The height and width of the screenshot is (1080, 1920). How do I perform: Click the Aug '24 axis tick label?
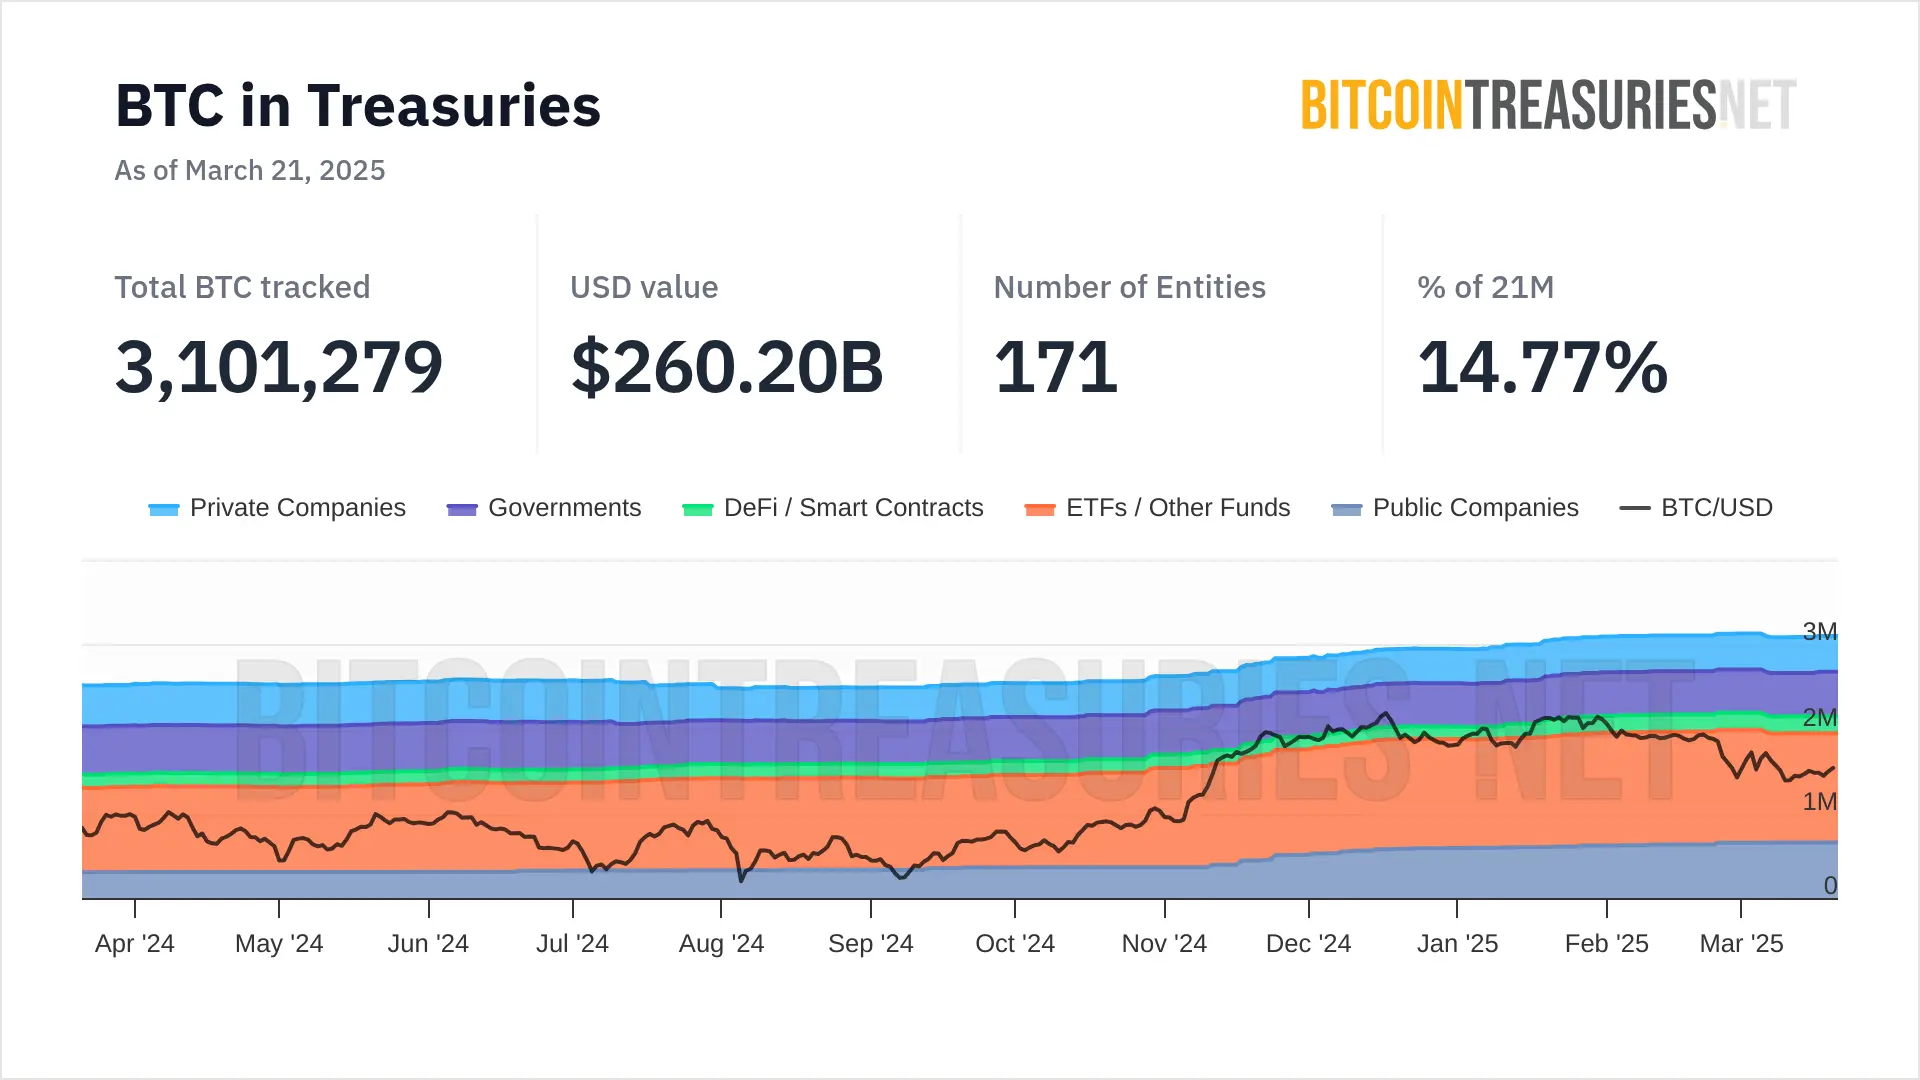pyautogui.click(x=721, y=943)
